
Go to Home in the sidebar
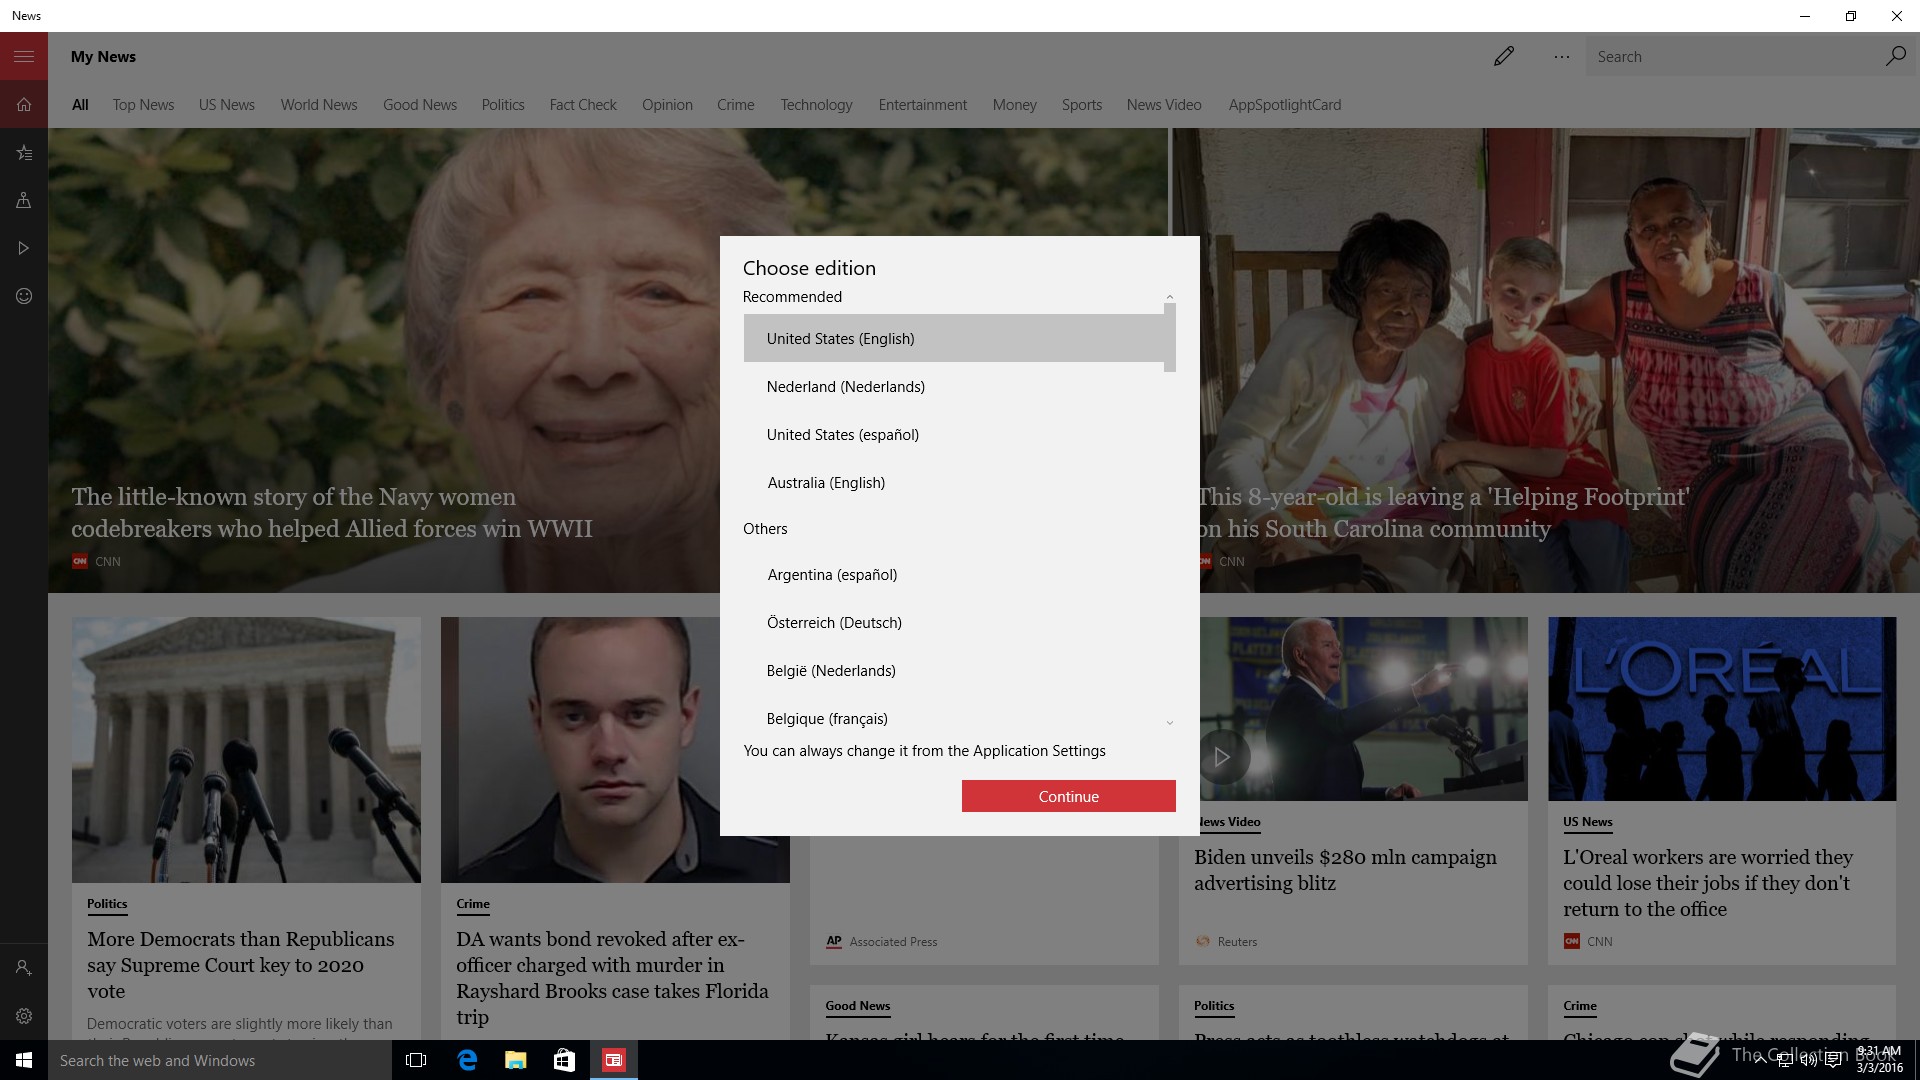coord(24,104)
